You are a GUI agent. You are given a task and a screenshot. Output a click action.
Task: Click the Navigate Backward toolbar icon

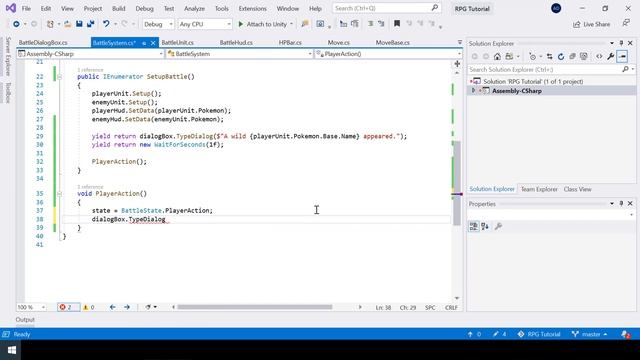(16, 24)
